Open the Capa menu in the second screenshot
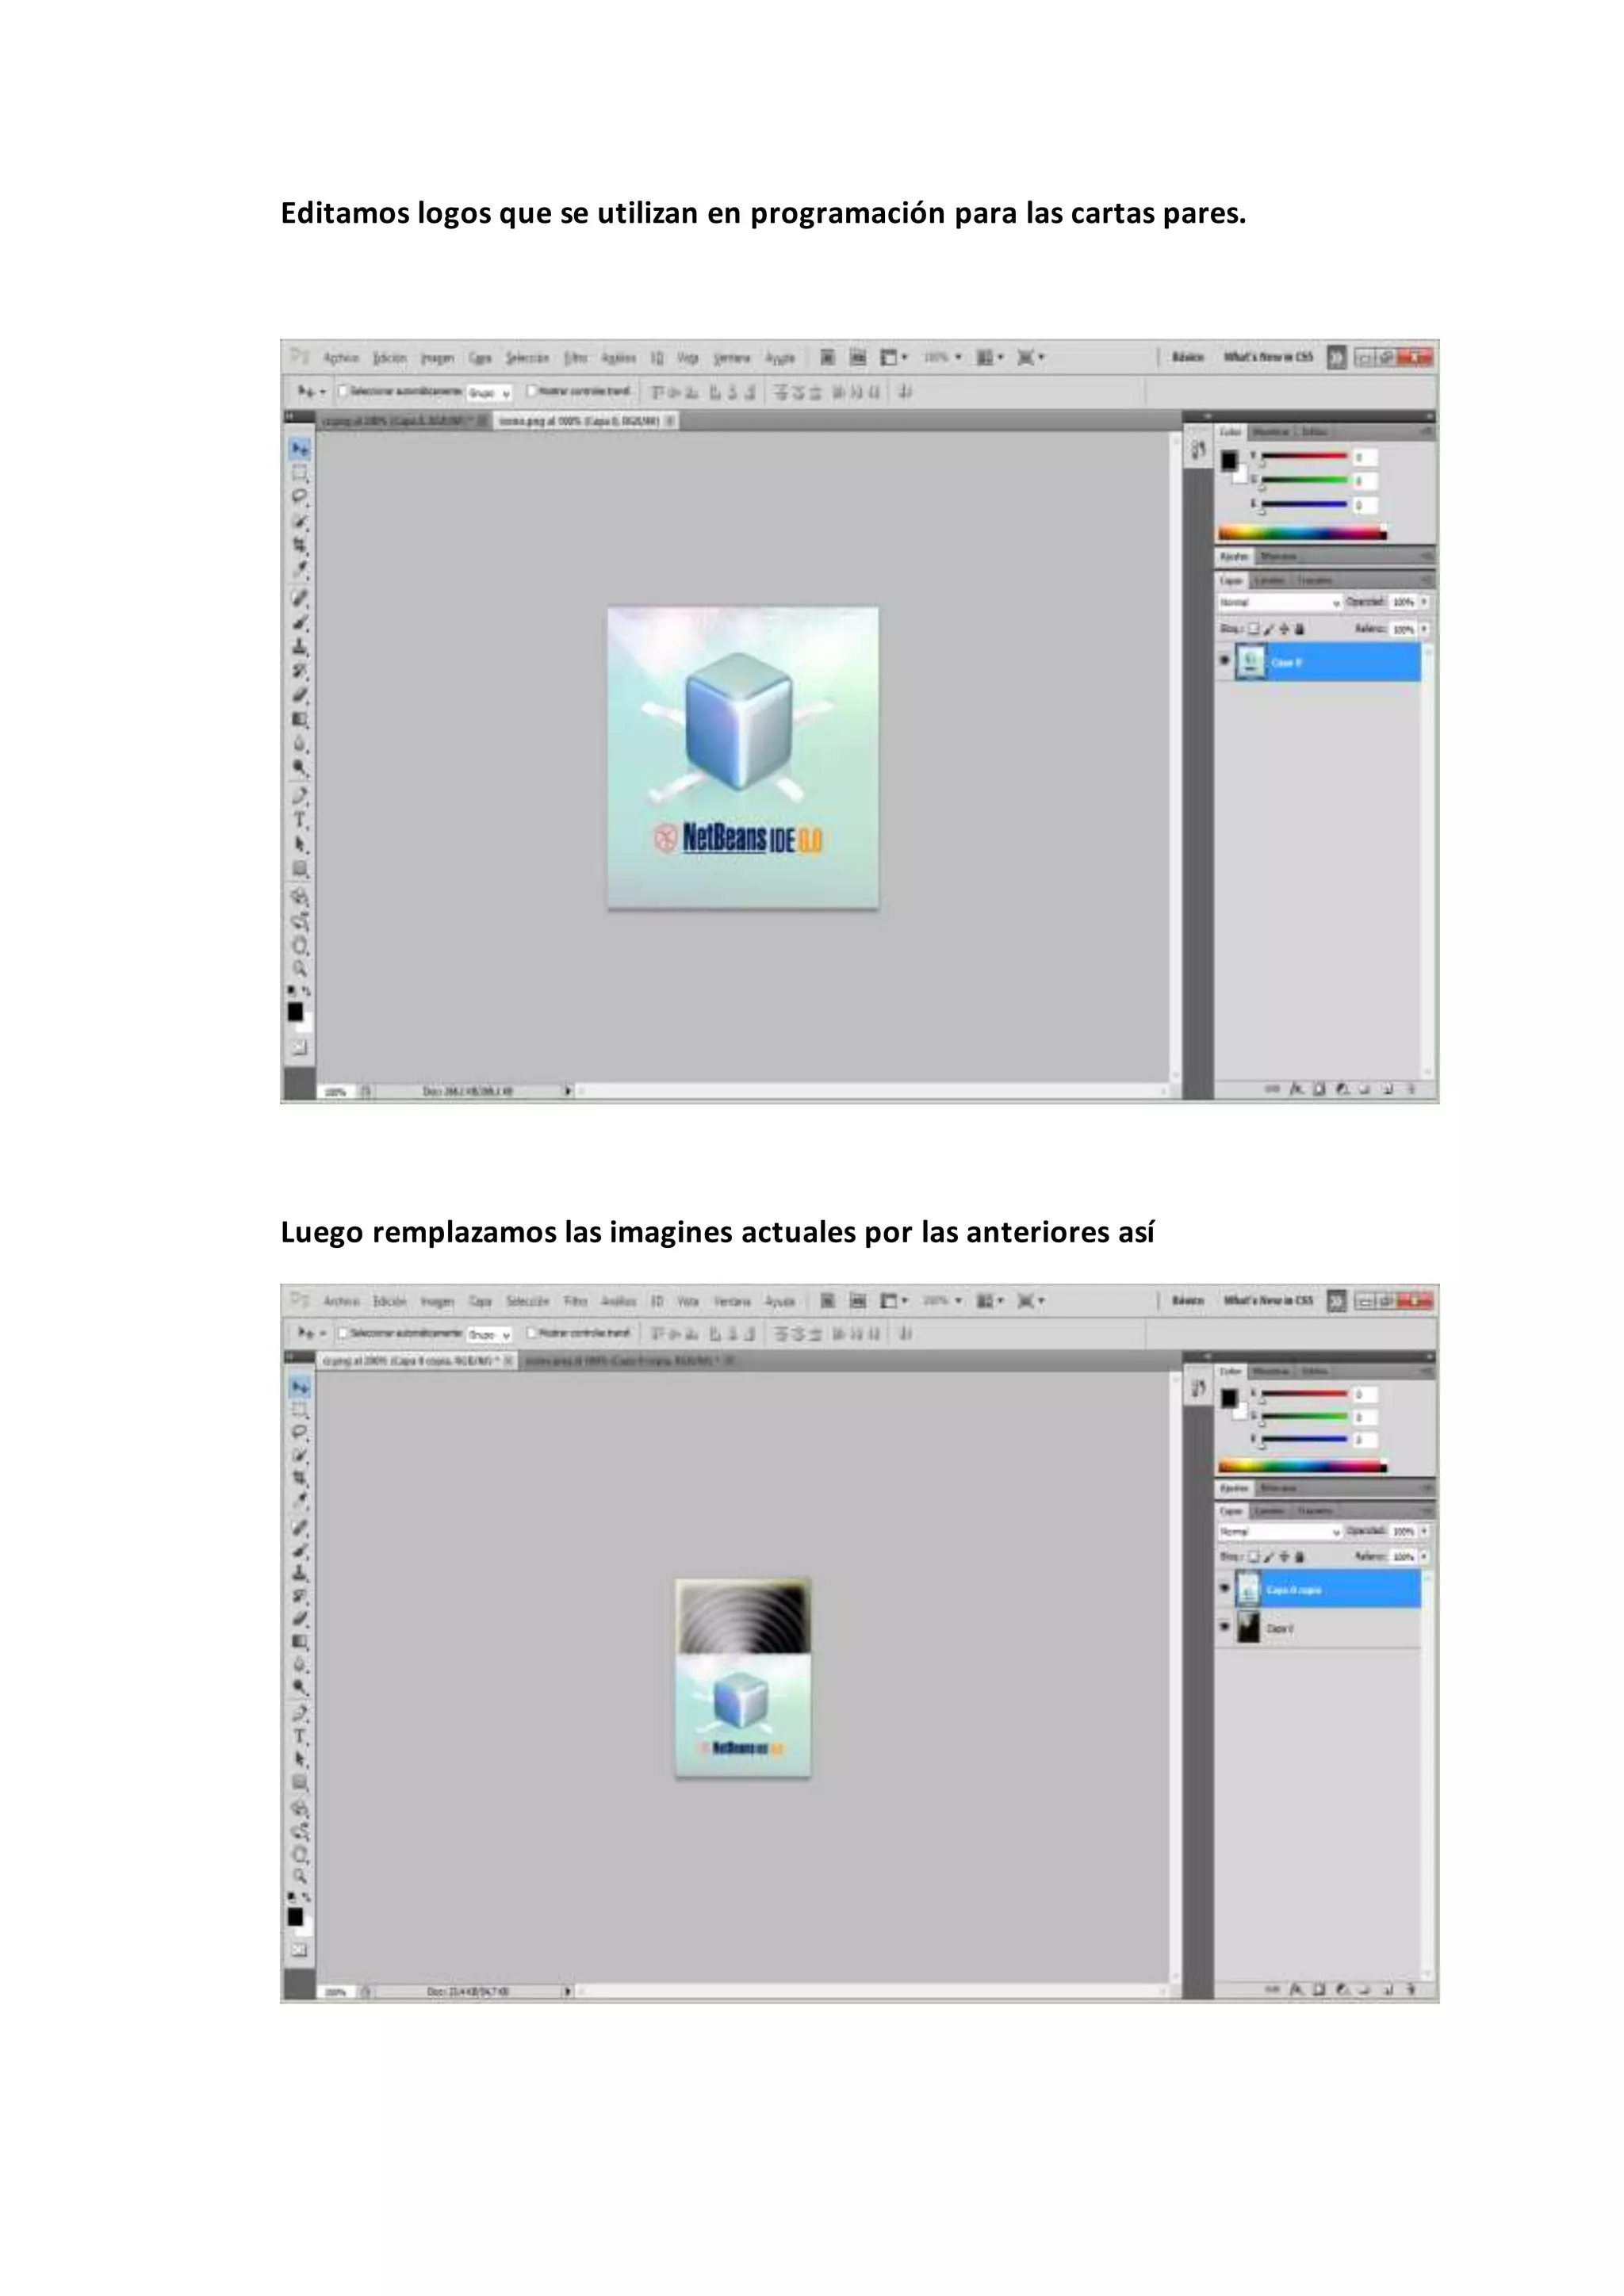The image size is (1624, 2296). tap(481, 1301)
